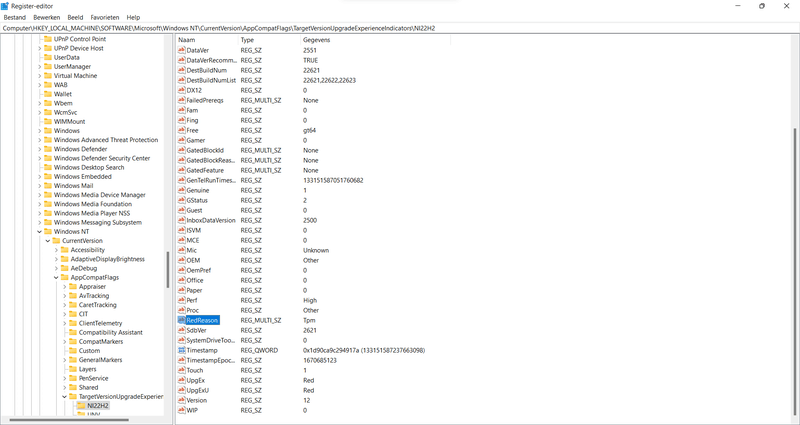
Task: Expand the UPnP Device Host node
Action: pos(39,48)
